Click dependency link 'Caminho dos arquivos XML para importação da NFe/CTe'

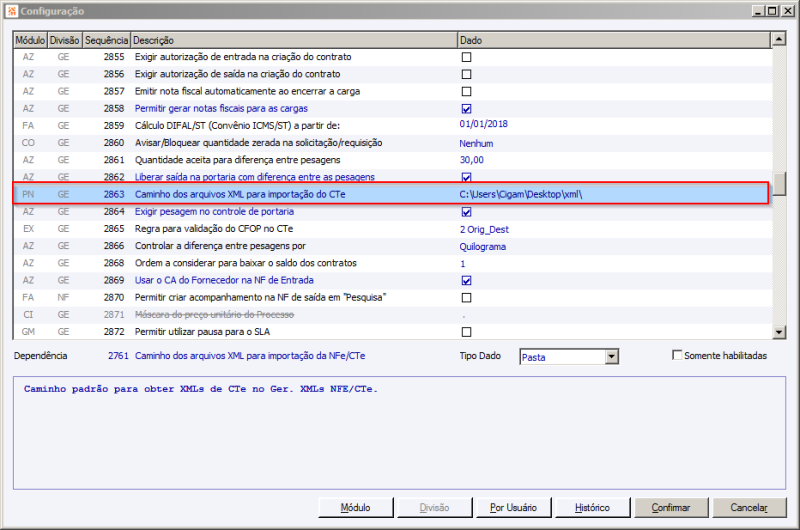click(x=250, y=356)
